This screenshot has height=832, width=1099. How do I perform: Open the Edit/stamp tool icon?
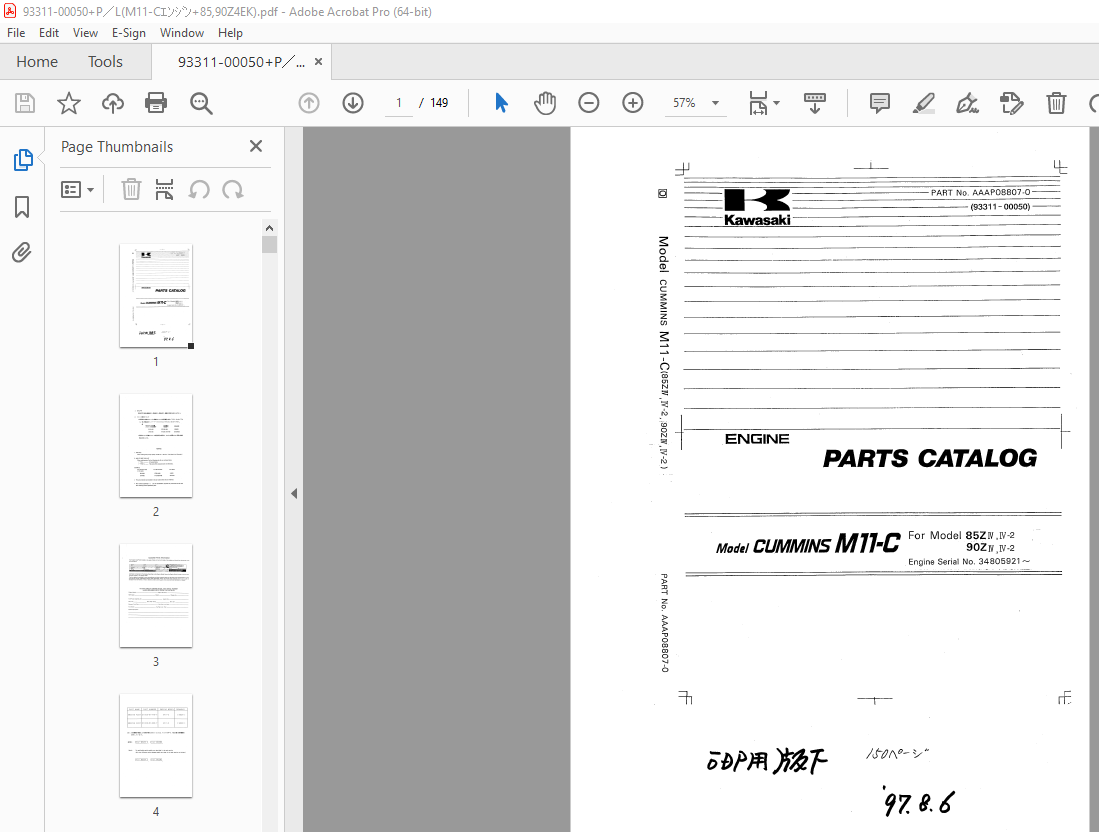1011,103
